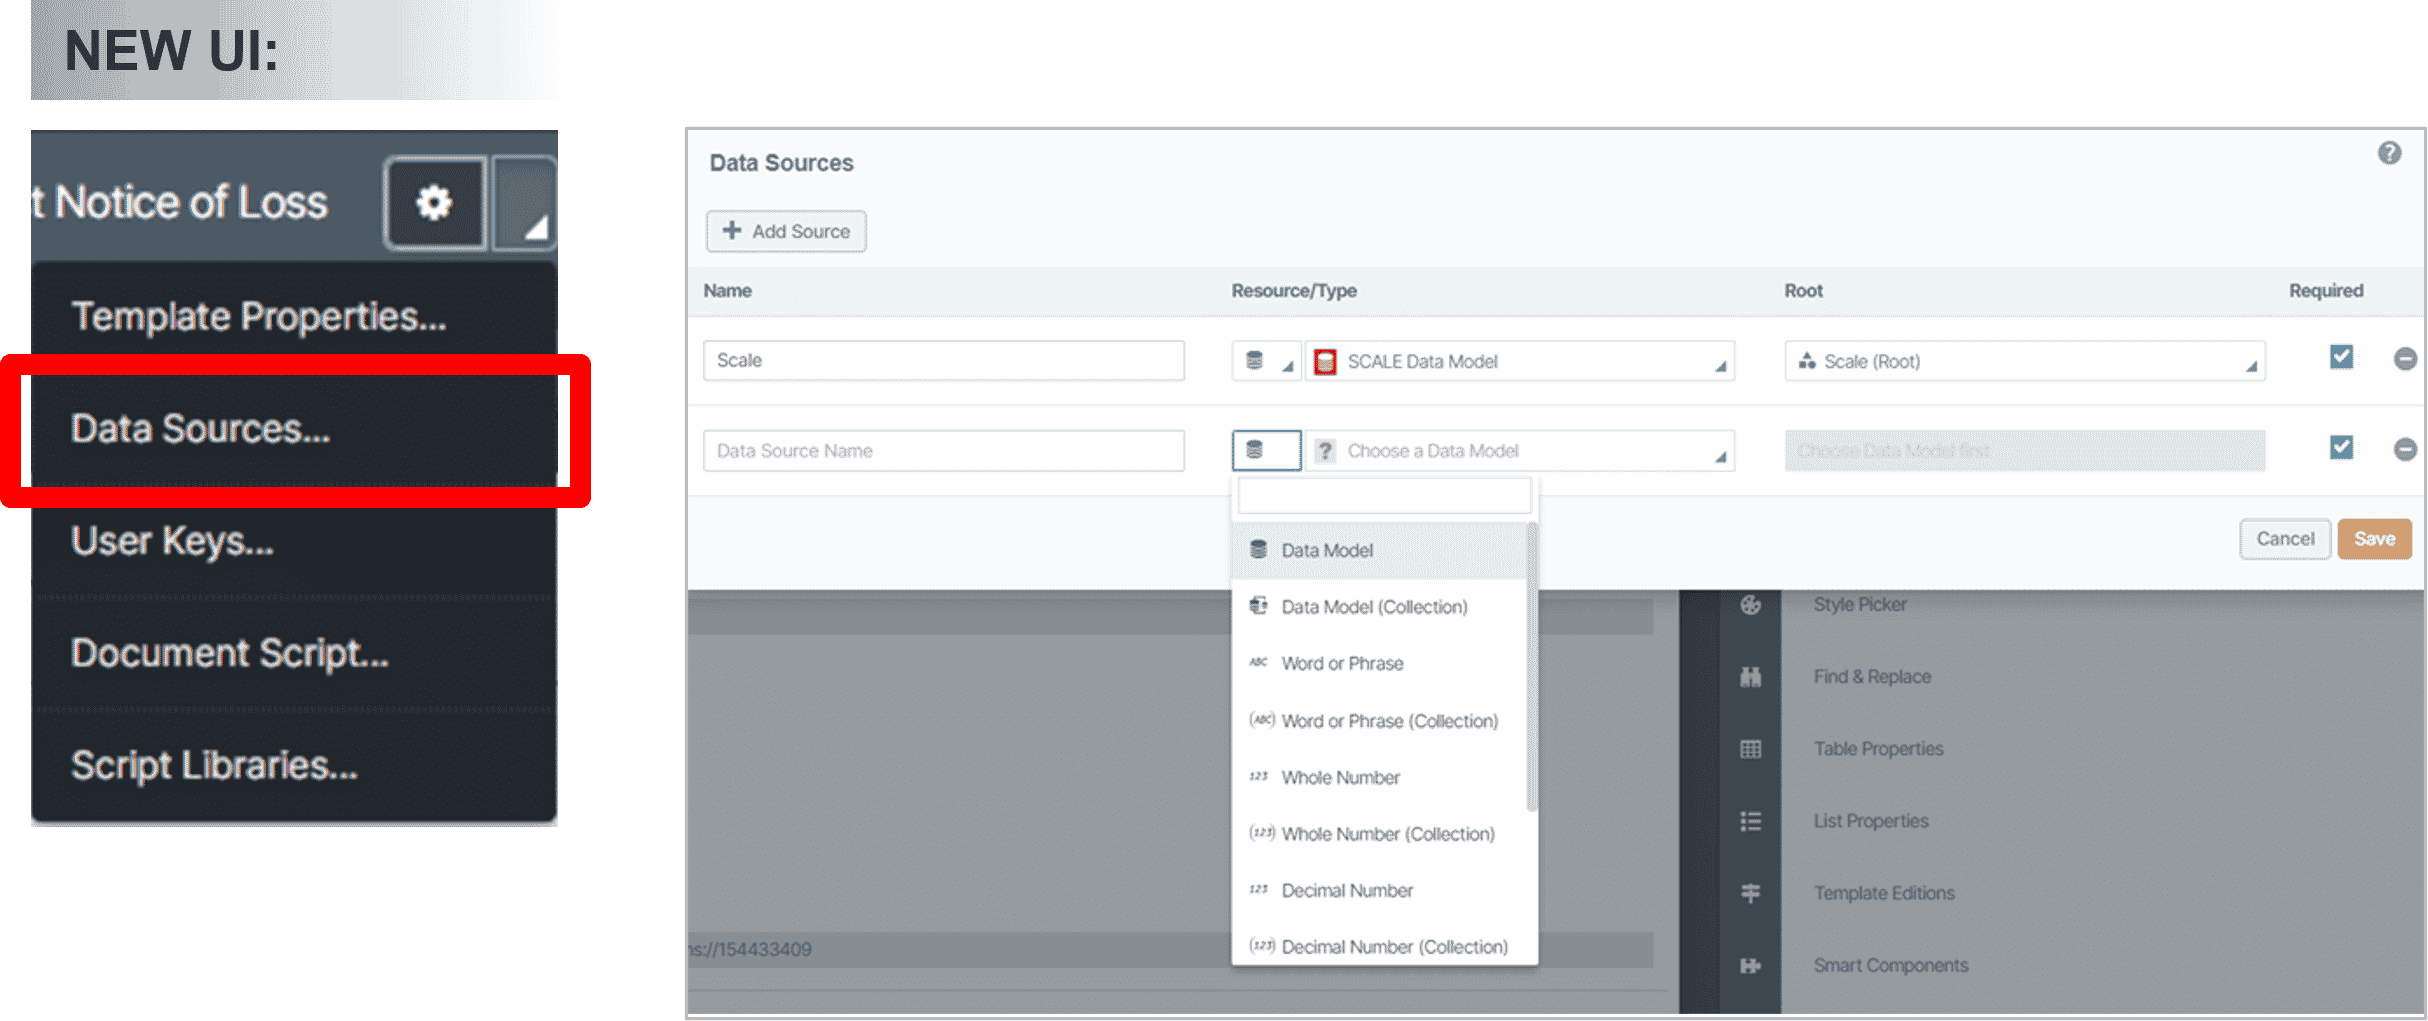Open Table Properties label in the side panel
2428x1021 pixels.
[x=1878, y=749]
